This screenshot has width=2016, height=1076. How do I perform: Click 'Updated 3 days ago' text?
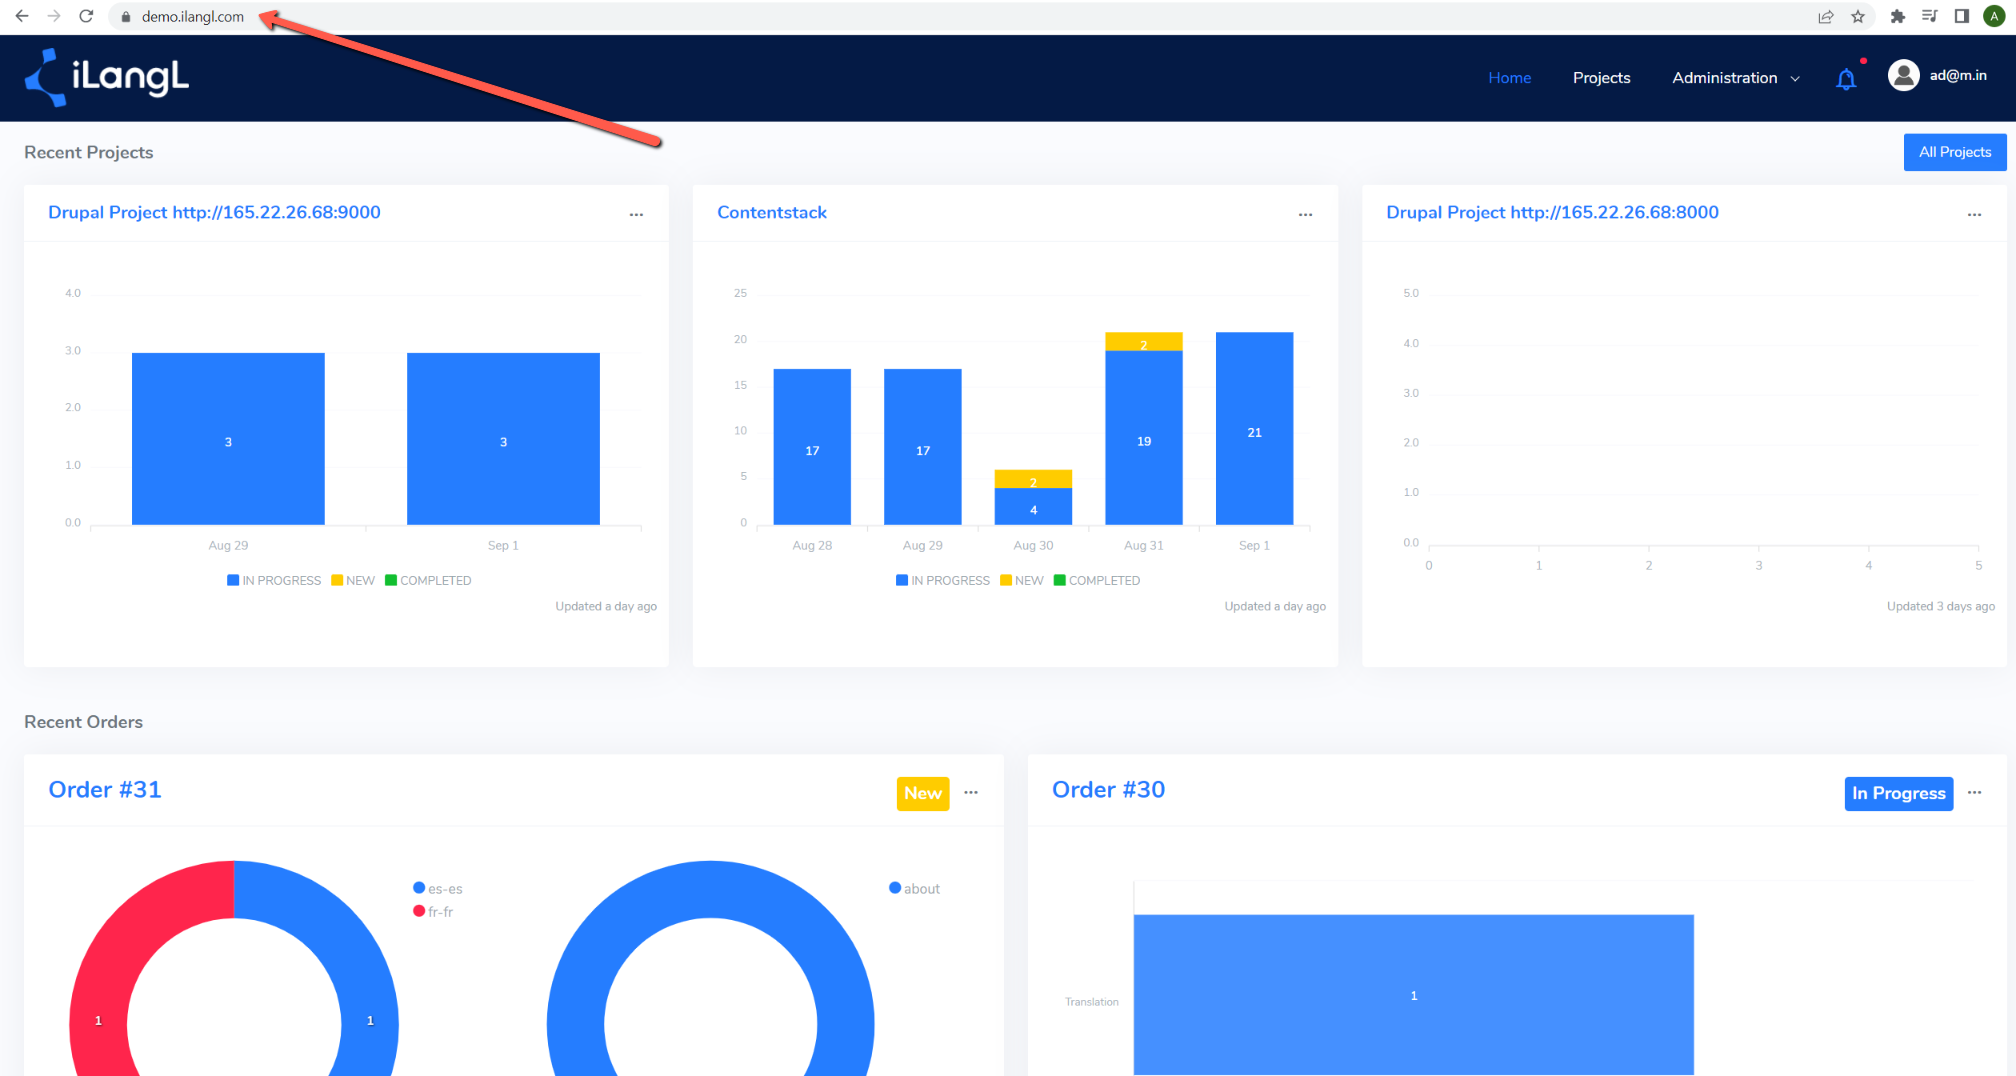tap(1940, 606)
